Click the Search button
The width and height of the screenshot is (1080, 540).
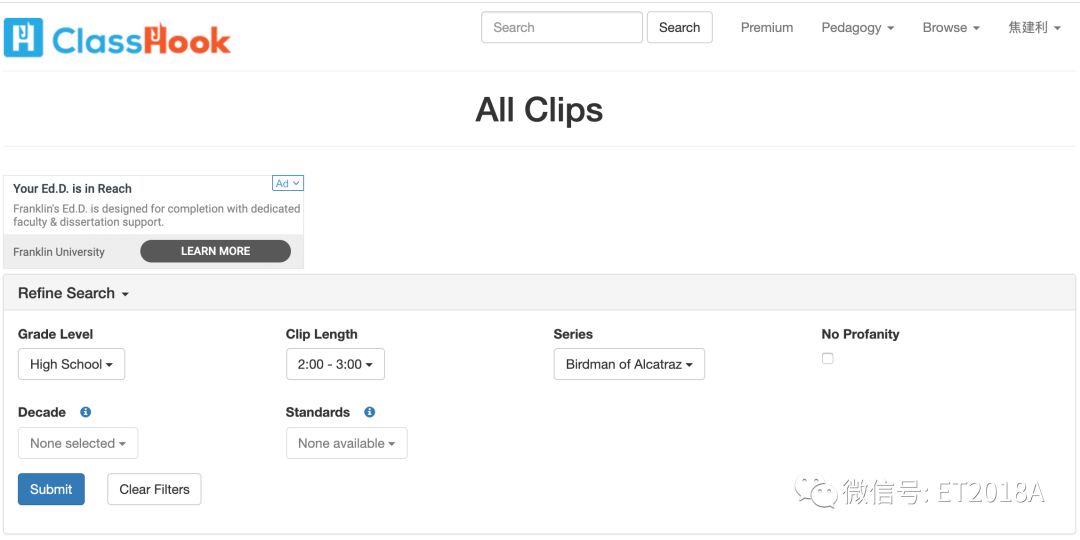679,28
